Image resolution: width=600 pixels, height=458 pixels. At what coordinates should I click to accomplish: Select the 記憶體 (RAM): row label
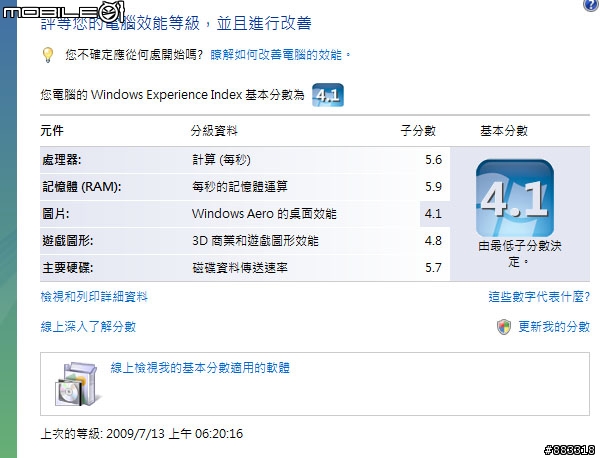pyautogui.click(x=82, y=187)
